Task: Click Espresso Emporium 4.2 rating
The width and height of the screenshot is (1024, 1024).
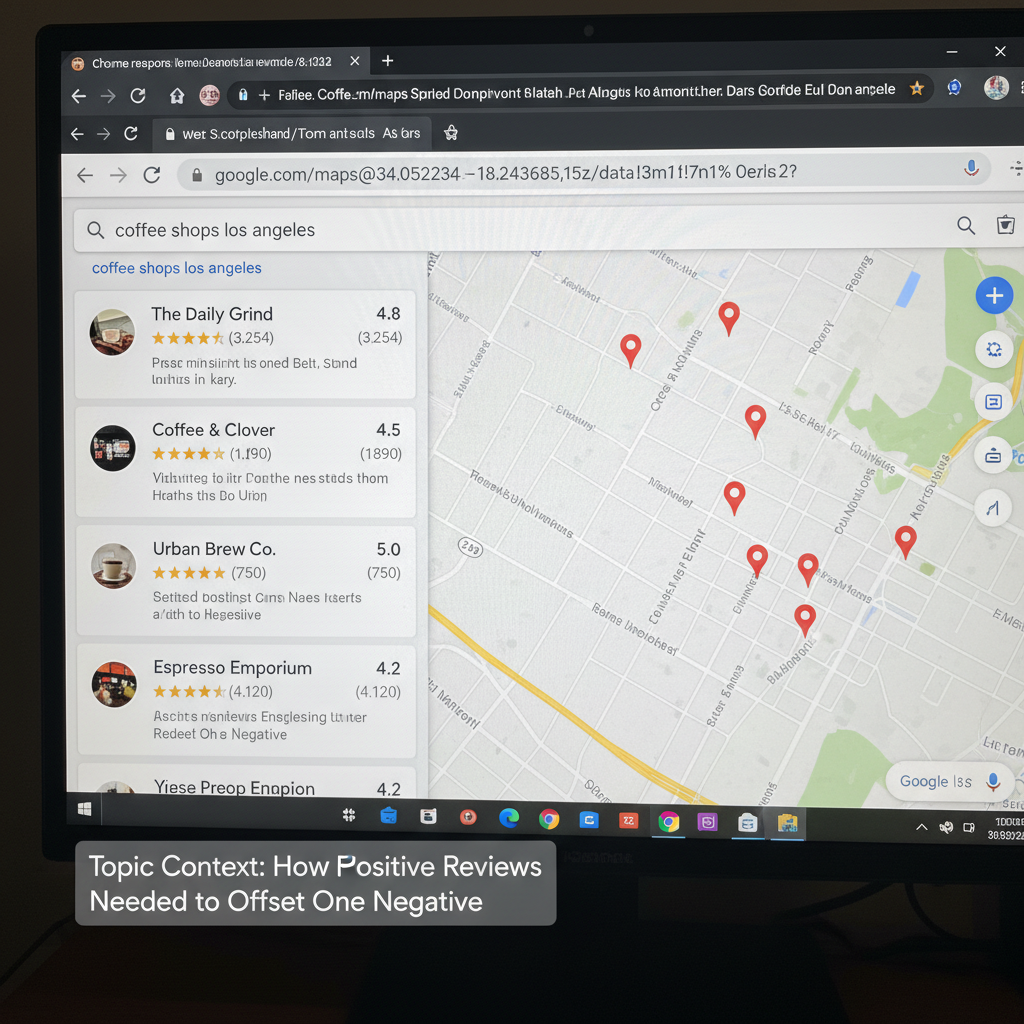Action: coord(388,668)
